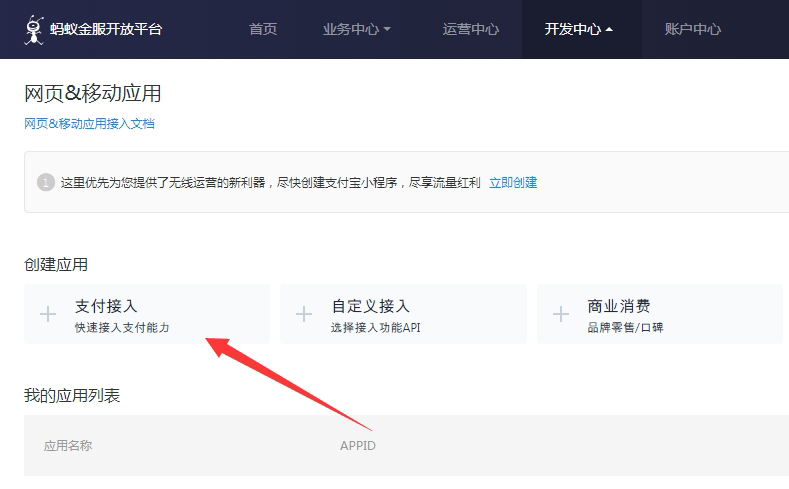Click the 应用名称 column header
789x489 pixels.
coord(68,446)
